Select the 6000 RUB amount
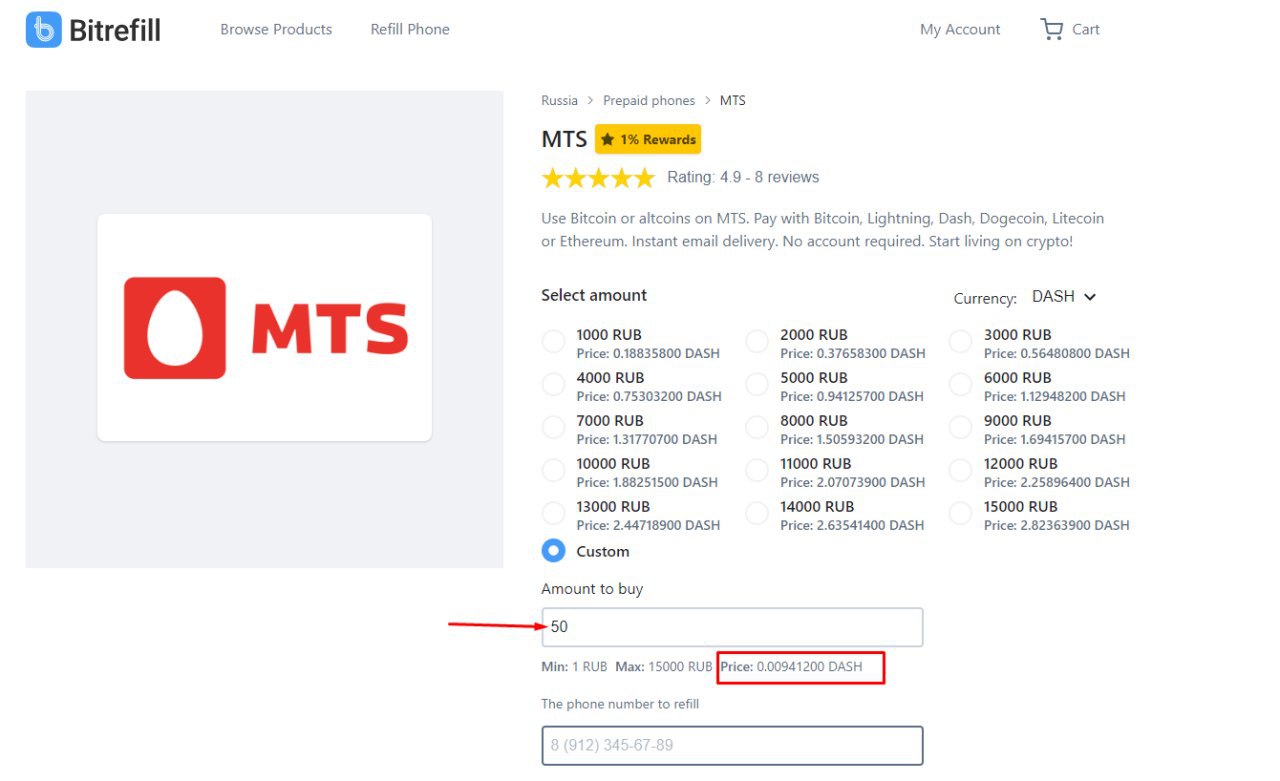 960,385
